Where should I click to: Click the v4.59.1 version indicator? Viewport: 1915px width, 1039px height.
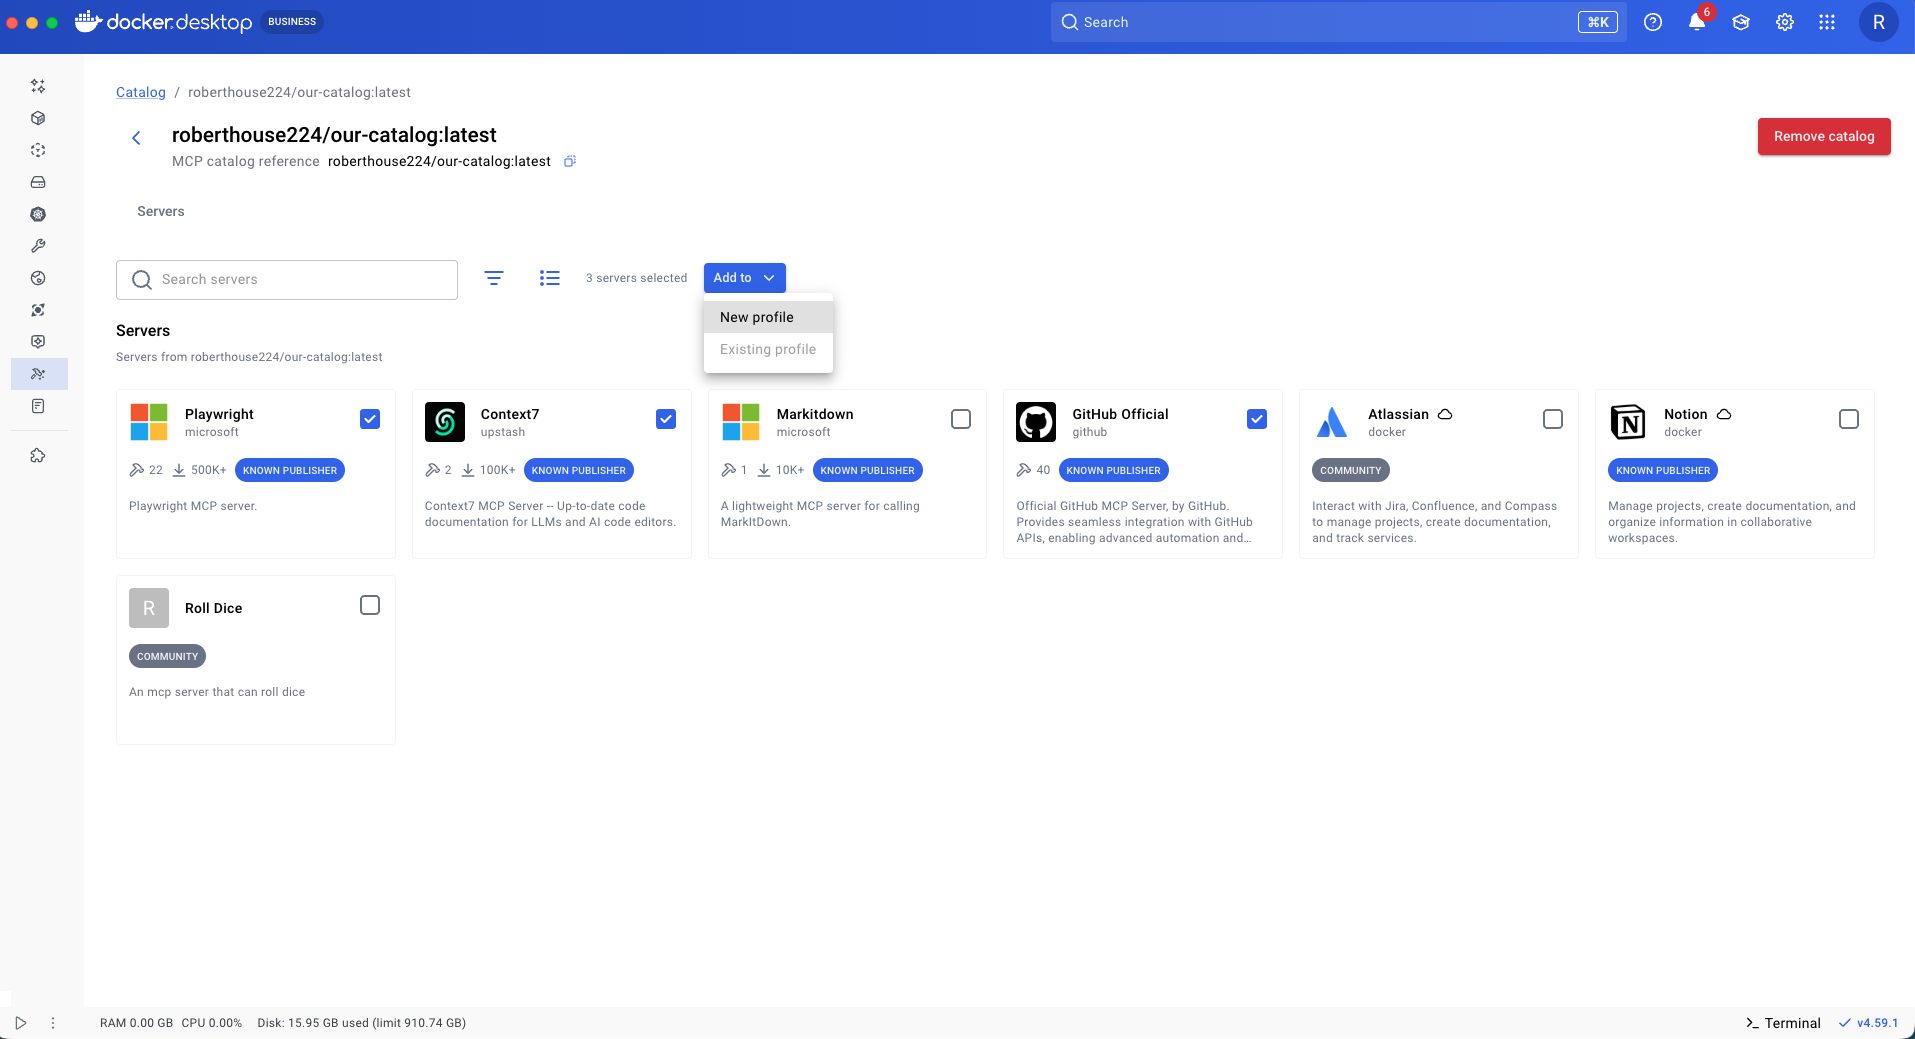pos(1868,1023)
